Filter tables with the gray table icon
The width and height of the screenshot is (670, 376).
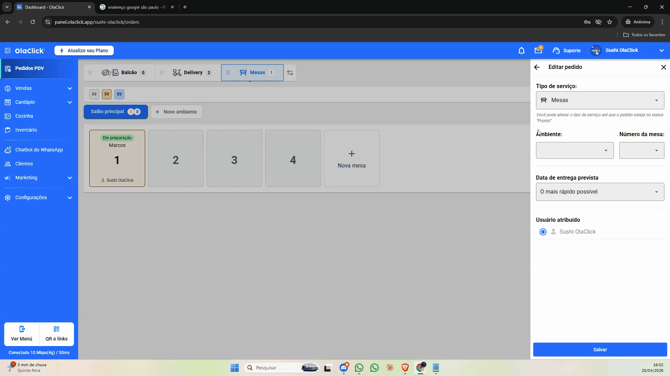(x=94, y=94)
